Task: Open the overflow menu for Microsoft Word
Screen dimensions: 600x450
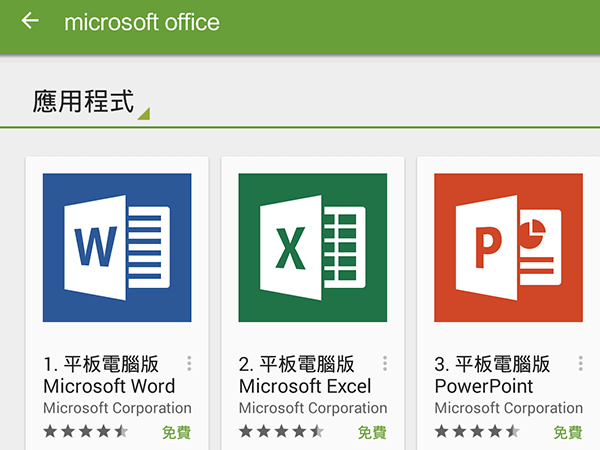Action: [189, 364]
